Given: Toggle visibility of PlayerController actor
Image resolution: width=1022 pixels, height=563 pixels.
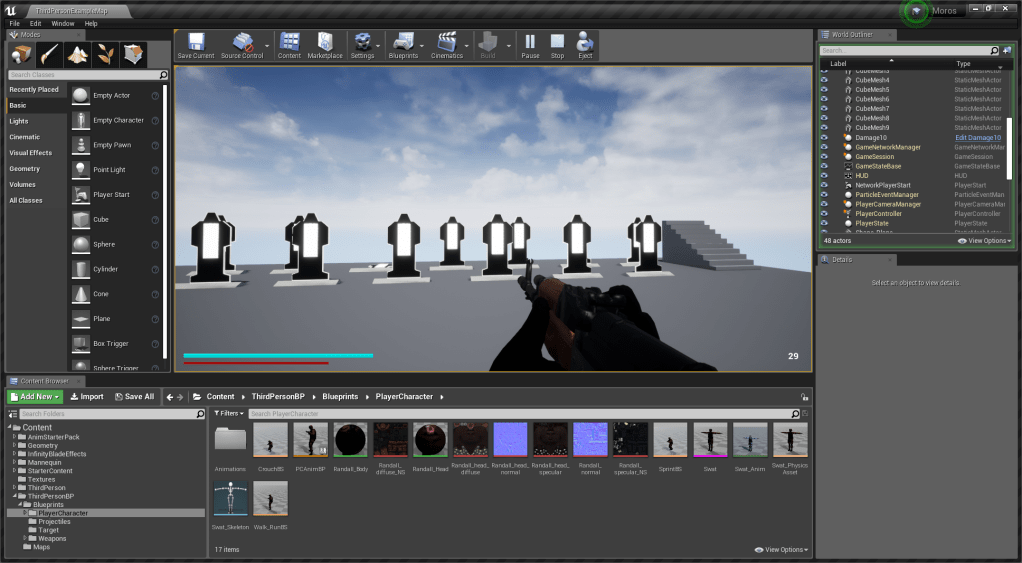Looking at the screenshot, I should click(824, 214).
